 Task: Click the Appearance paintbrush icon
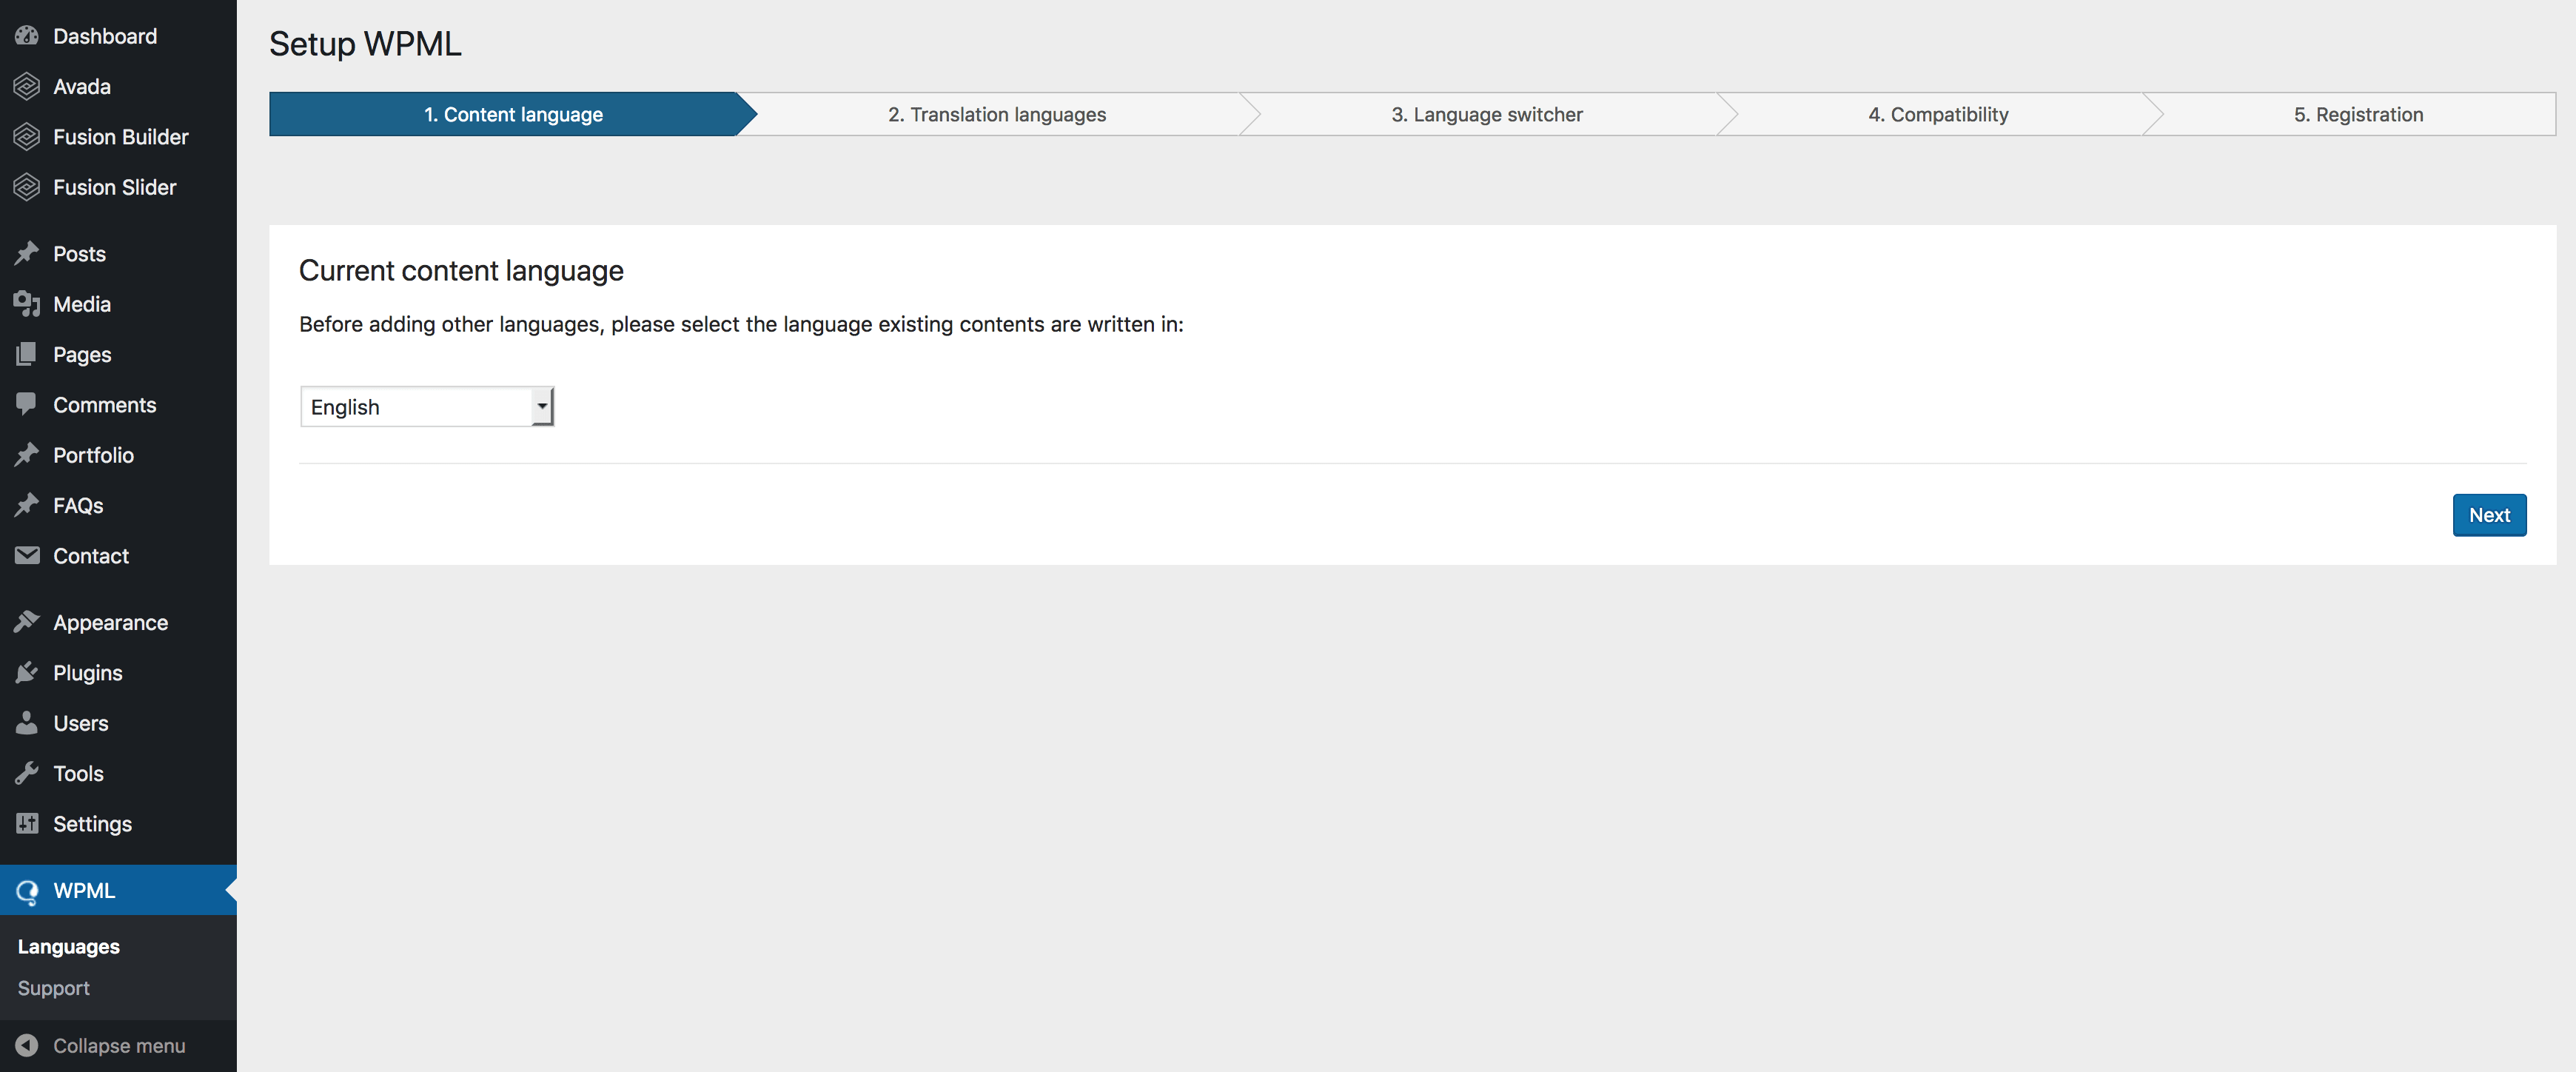point(27,622)
